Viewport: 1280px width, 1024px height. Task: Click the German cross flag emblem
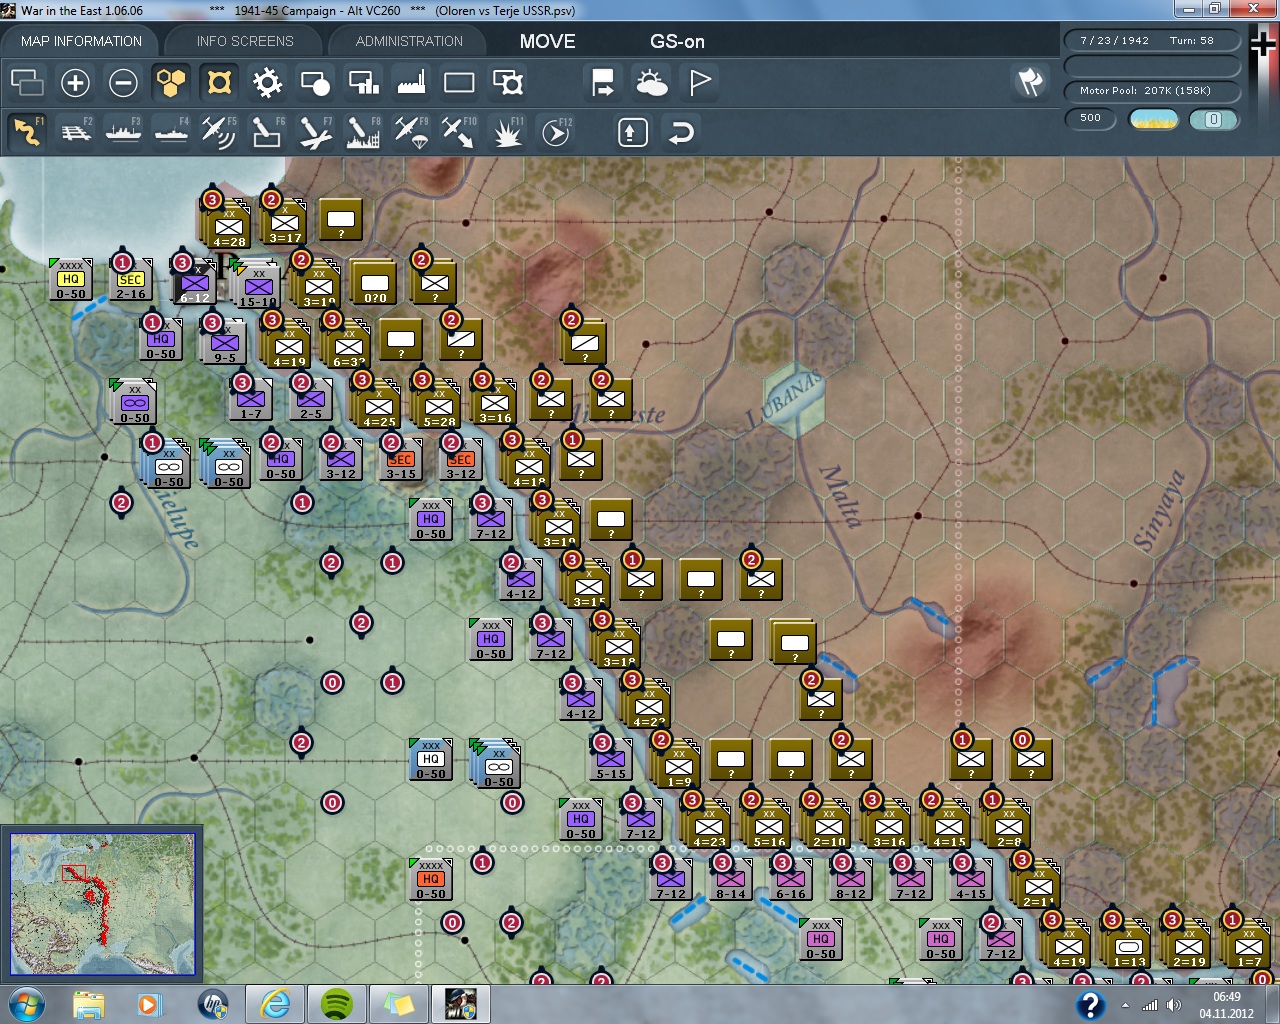[1262, 44]
